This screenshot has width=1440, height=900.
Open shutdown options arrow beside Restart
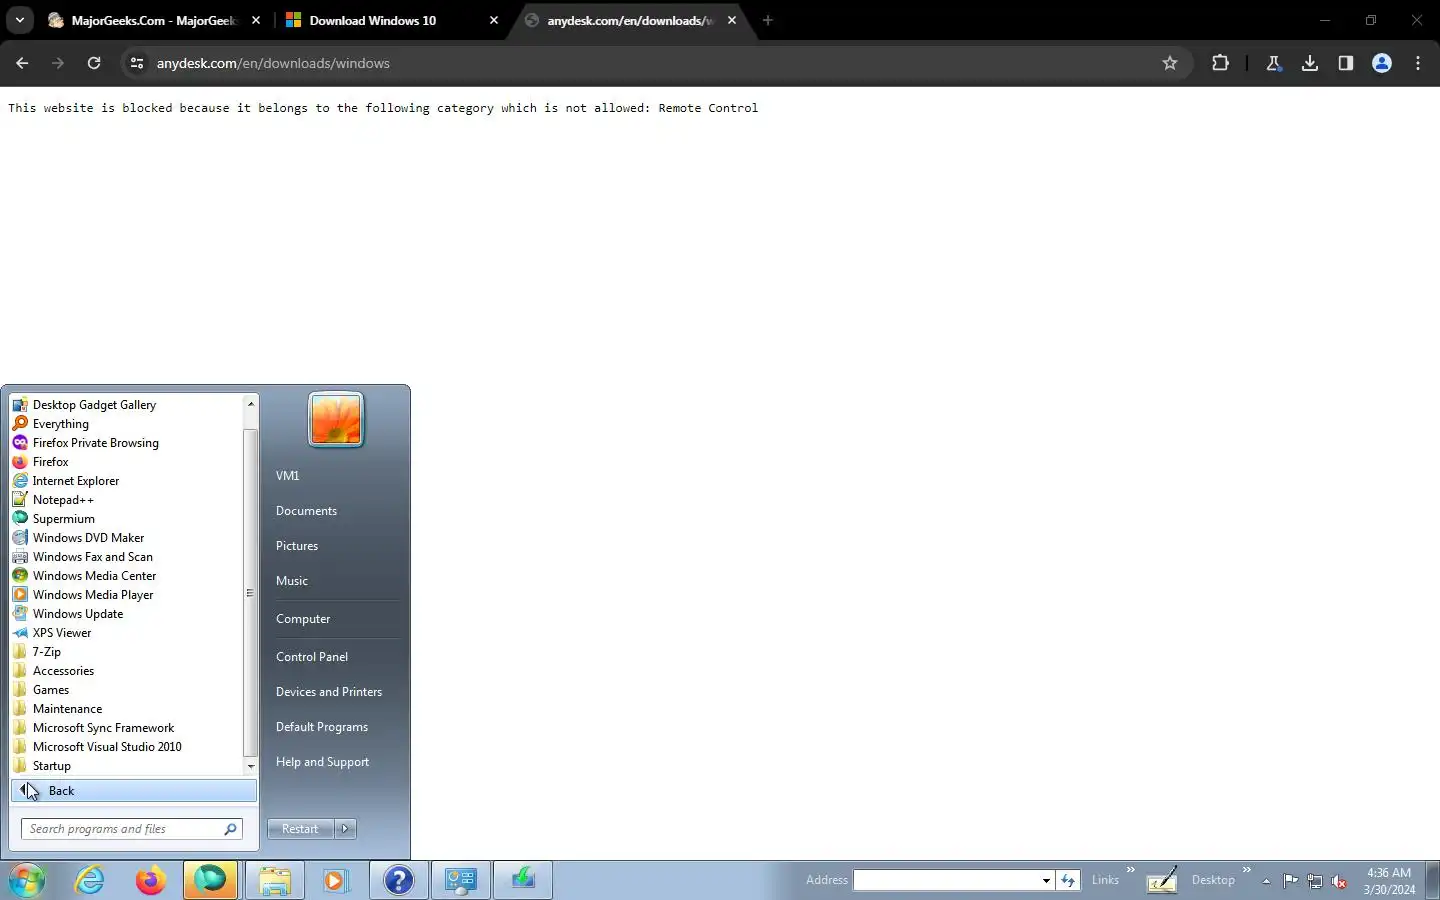point(345,829)
